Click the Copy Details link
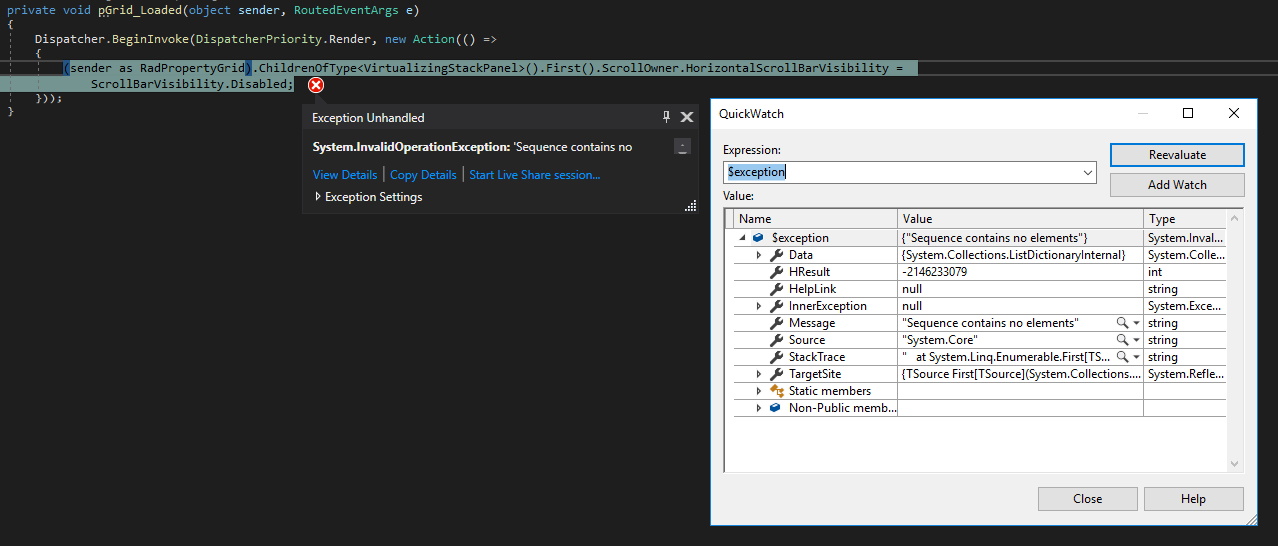This screenshot has width=1278, height=546. pos(423,175)
